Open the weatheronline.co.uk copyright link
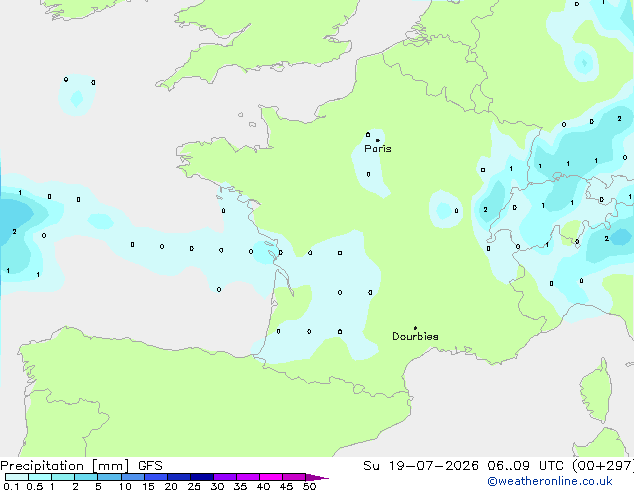 [550, 481]
